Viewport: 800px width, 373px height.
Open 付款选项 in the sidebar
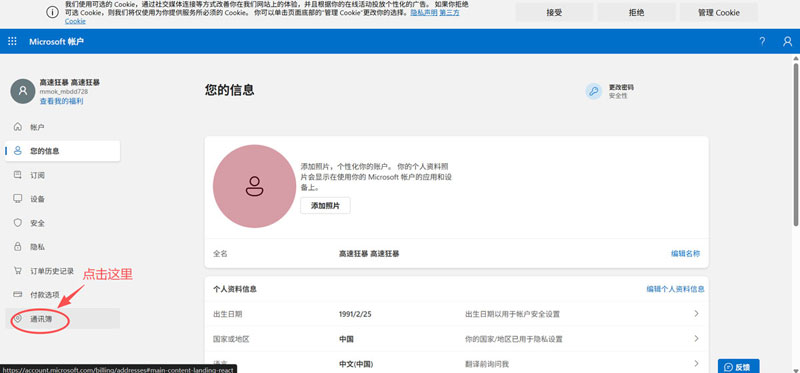(63, 294)
